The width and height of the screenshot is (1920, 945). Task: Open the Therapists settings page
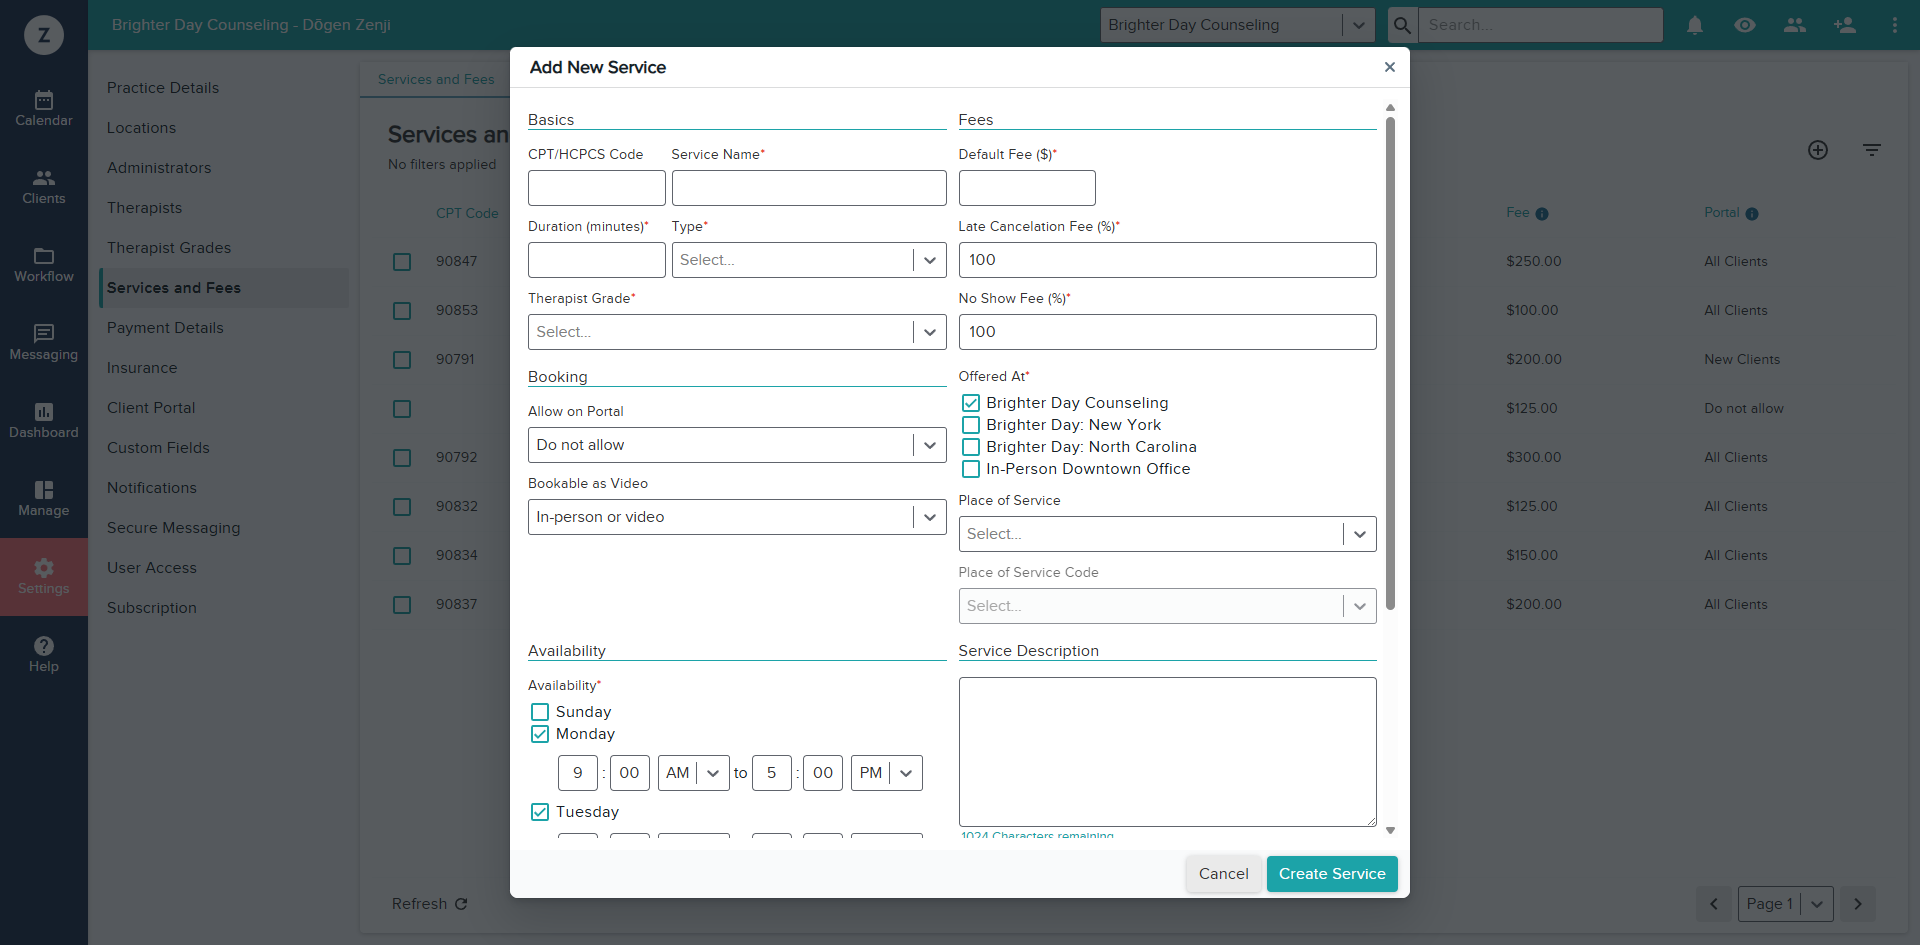[145, 208]
